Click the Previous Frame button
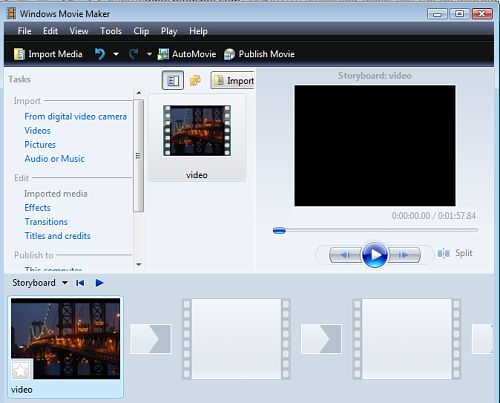The image size is (500, 403). coord(346,255)
